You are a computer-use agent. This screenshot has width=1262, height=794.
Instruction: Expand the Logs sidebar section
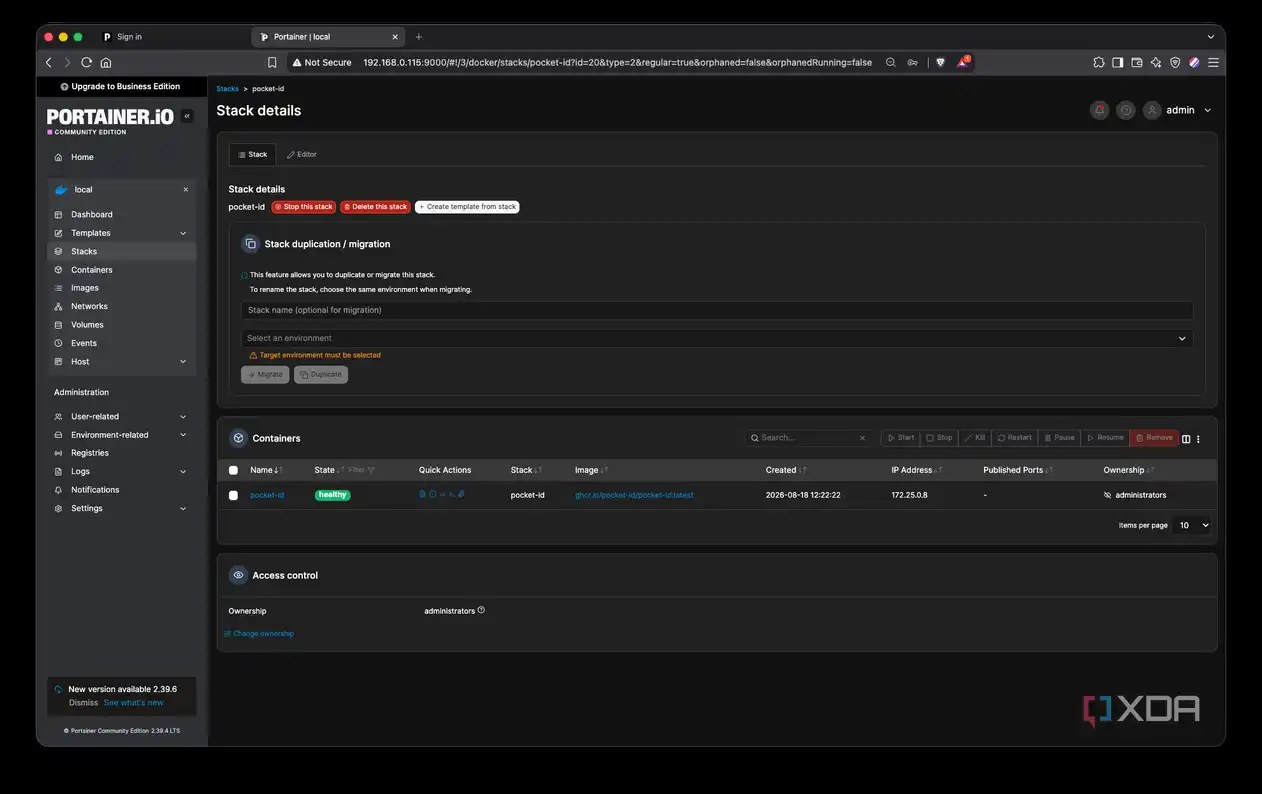coord(183,472)
